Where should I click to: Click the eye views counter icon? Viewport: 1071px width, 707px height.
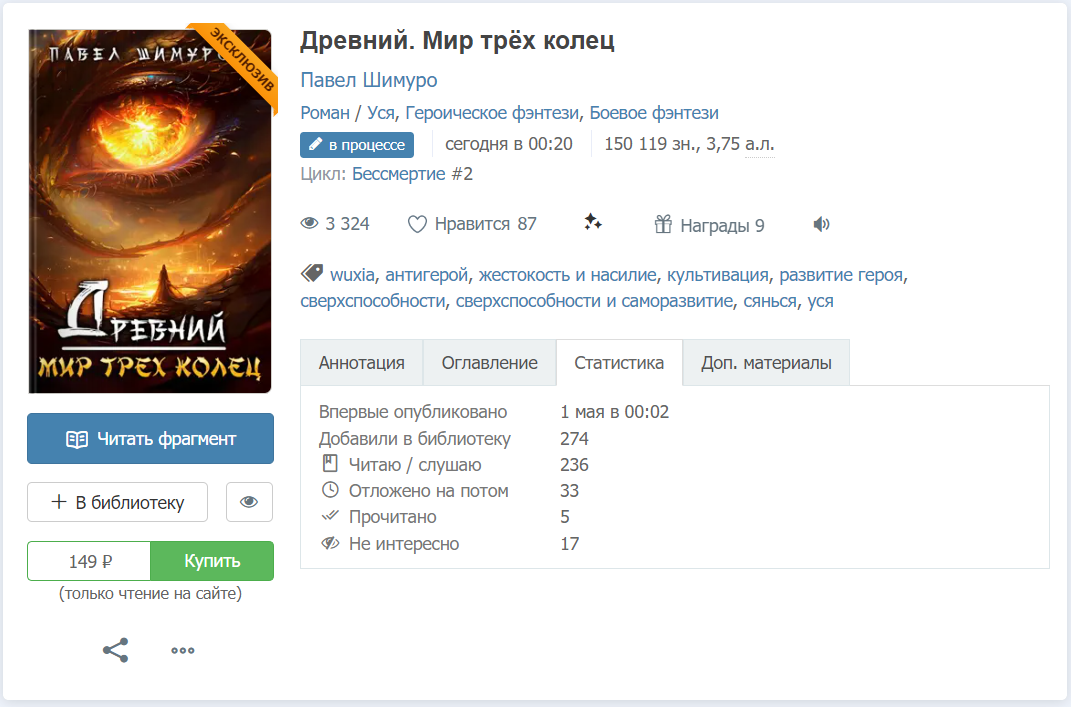309,223
